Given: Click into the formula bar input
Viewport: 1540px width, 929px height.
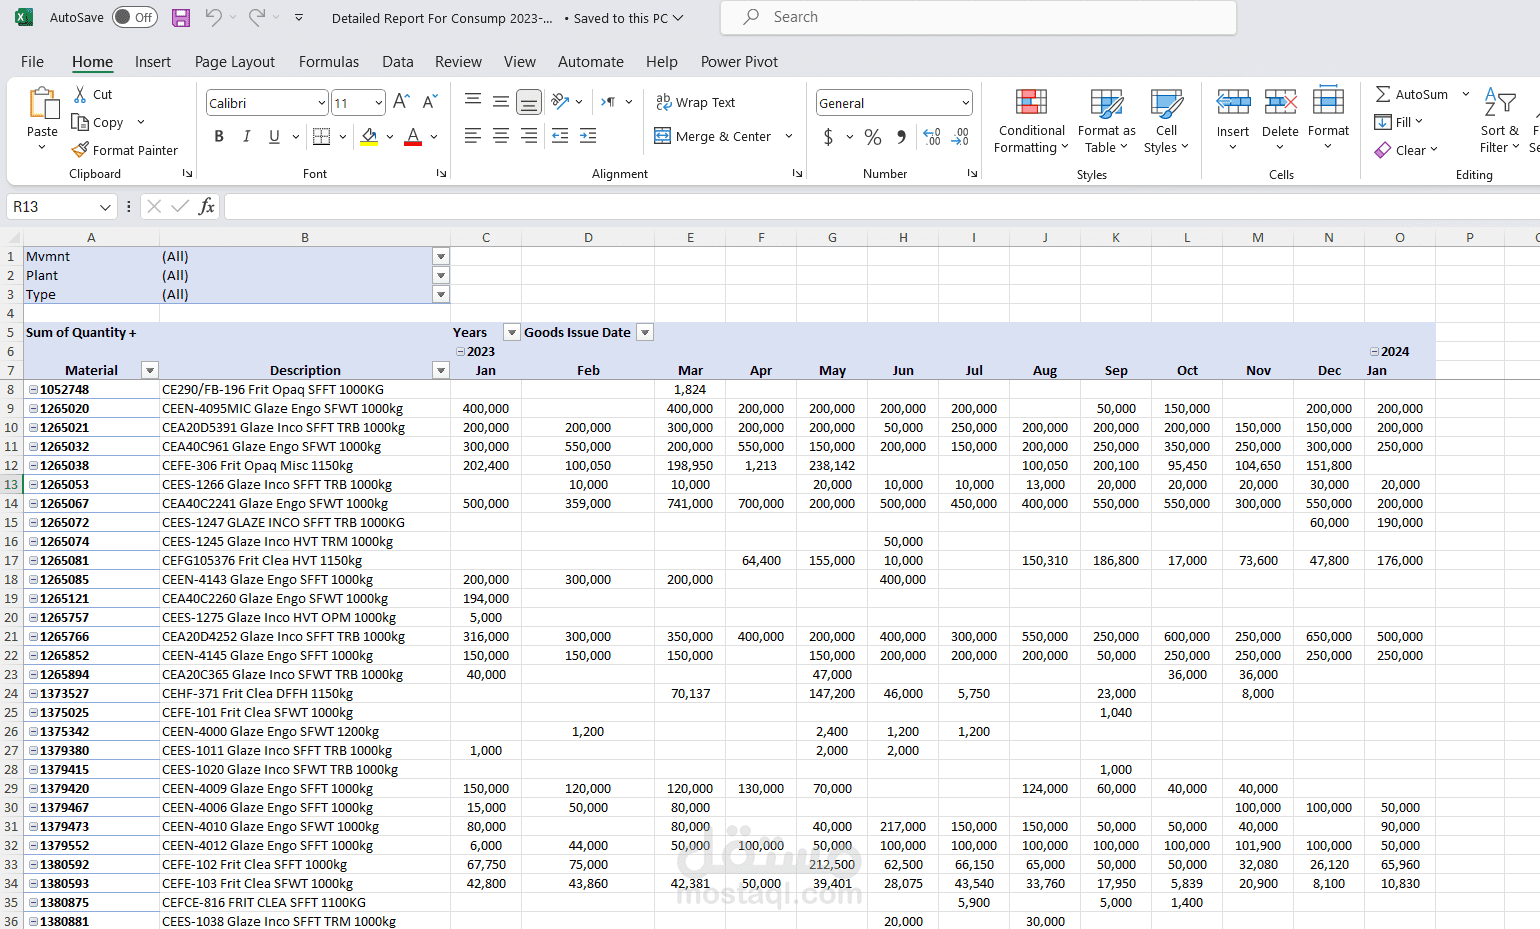Looking at the screenshot, I should click(x=880, y=206).
